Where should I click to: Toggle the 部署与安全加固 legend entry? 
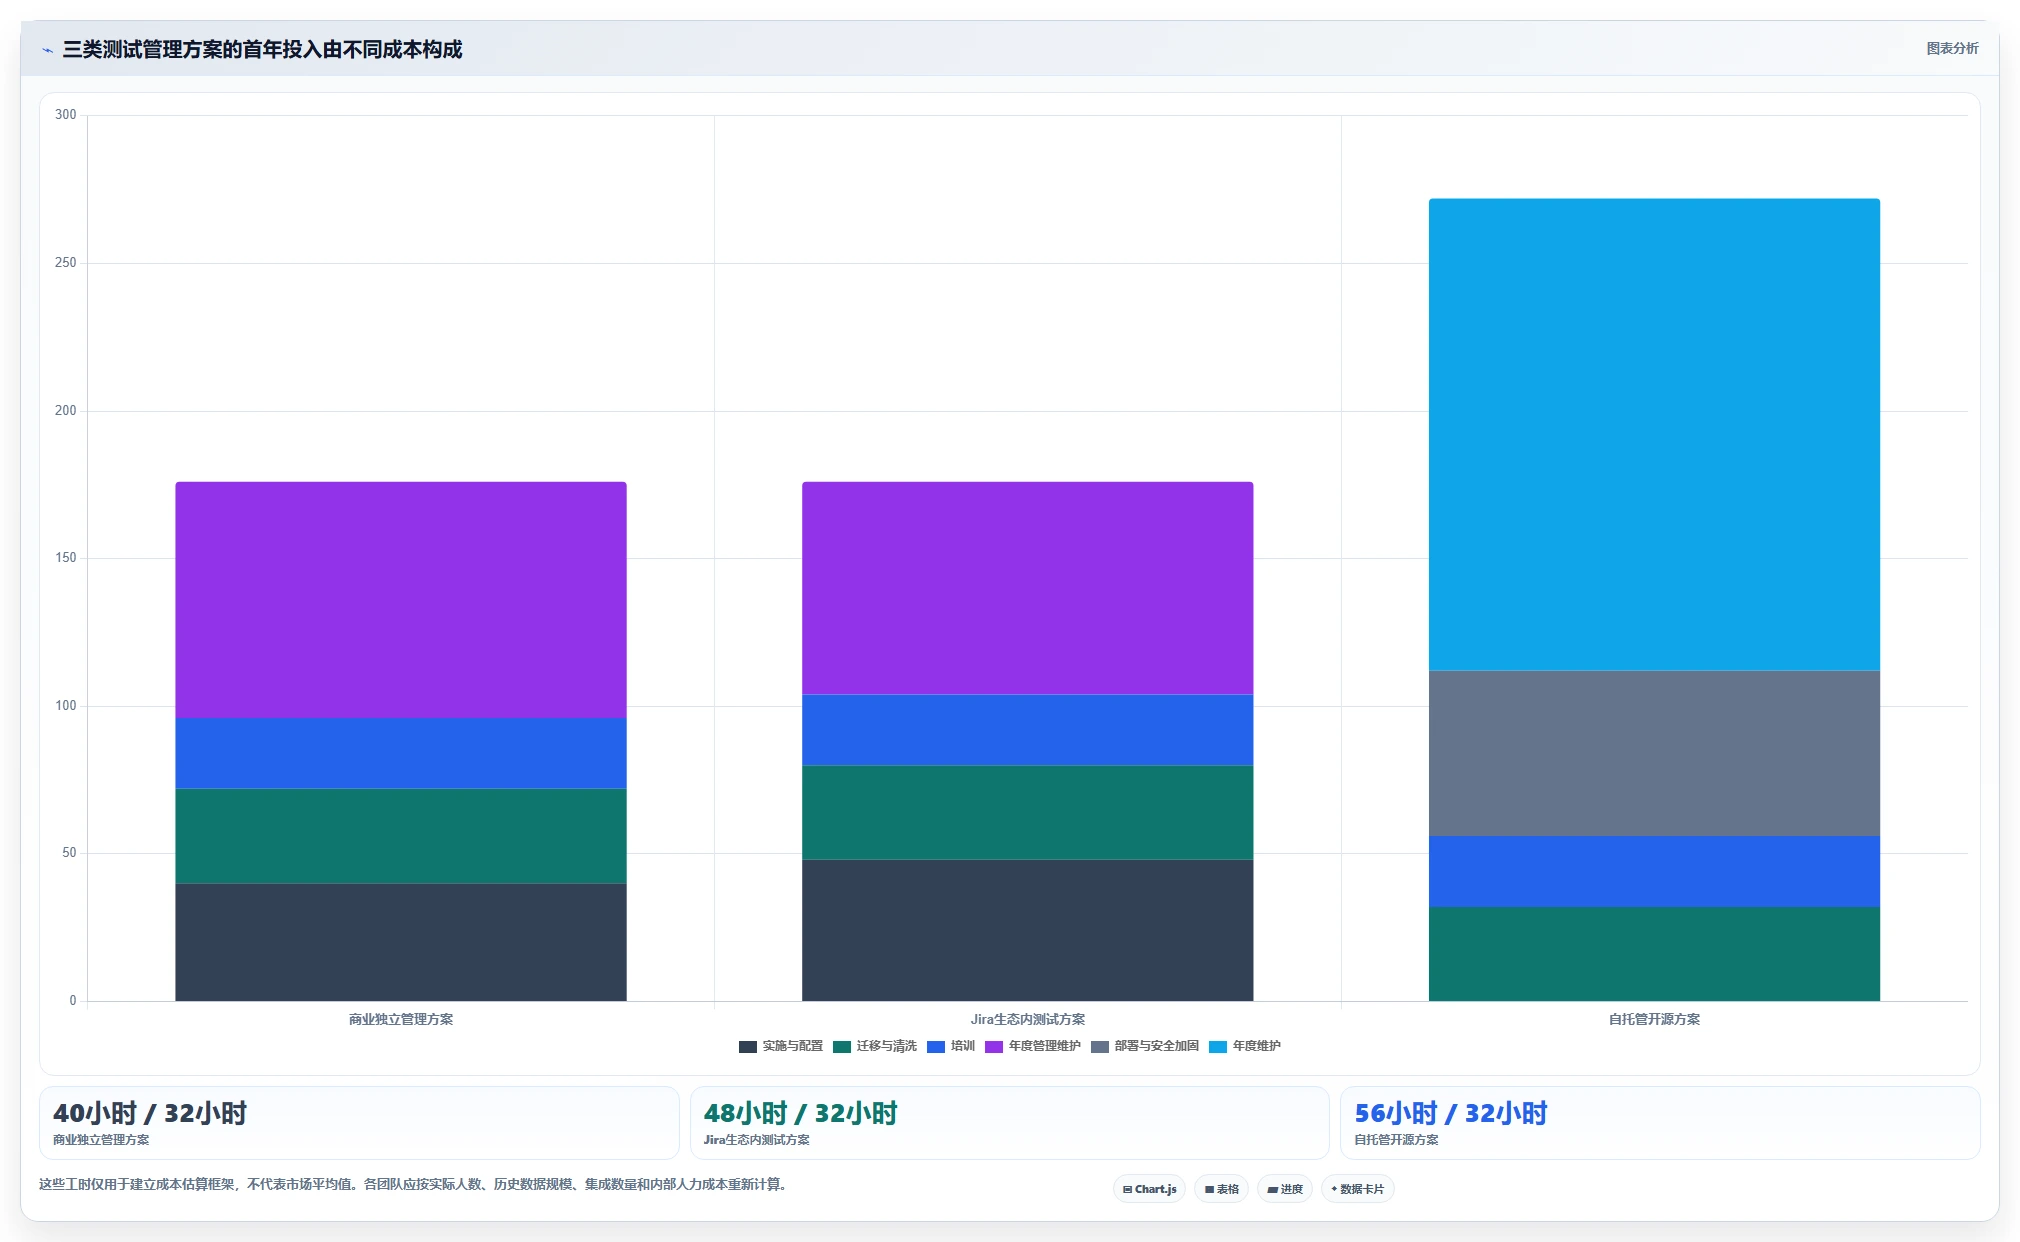(x=1145, y=1047)
